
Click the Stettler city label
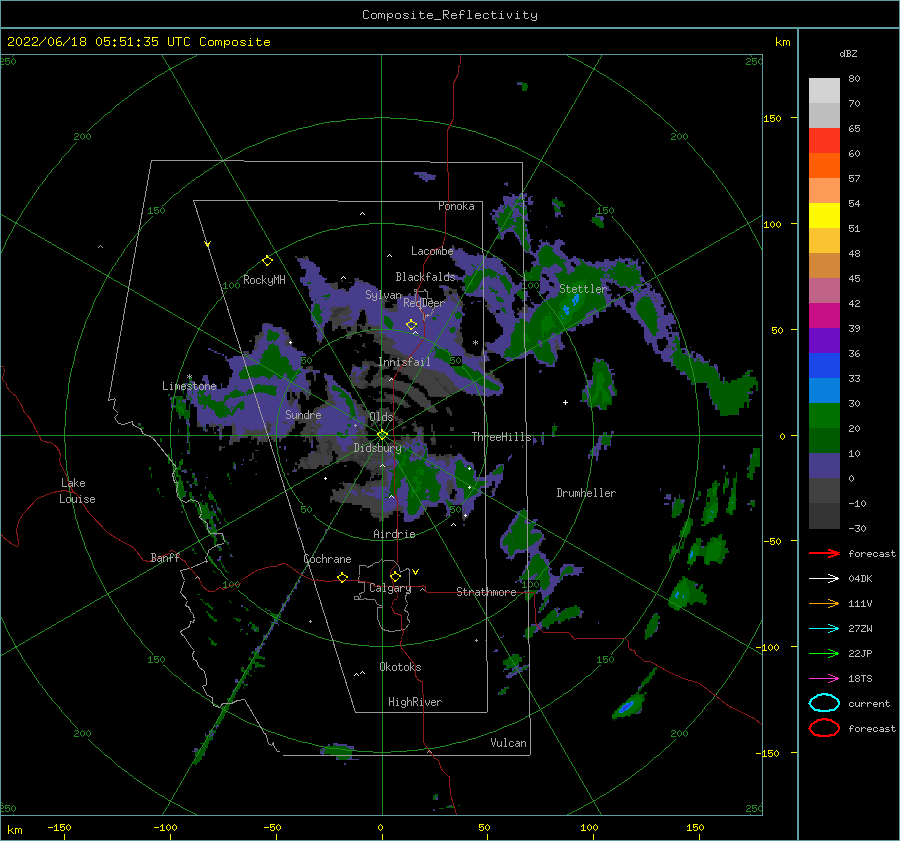583,289
